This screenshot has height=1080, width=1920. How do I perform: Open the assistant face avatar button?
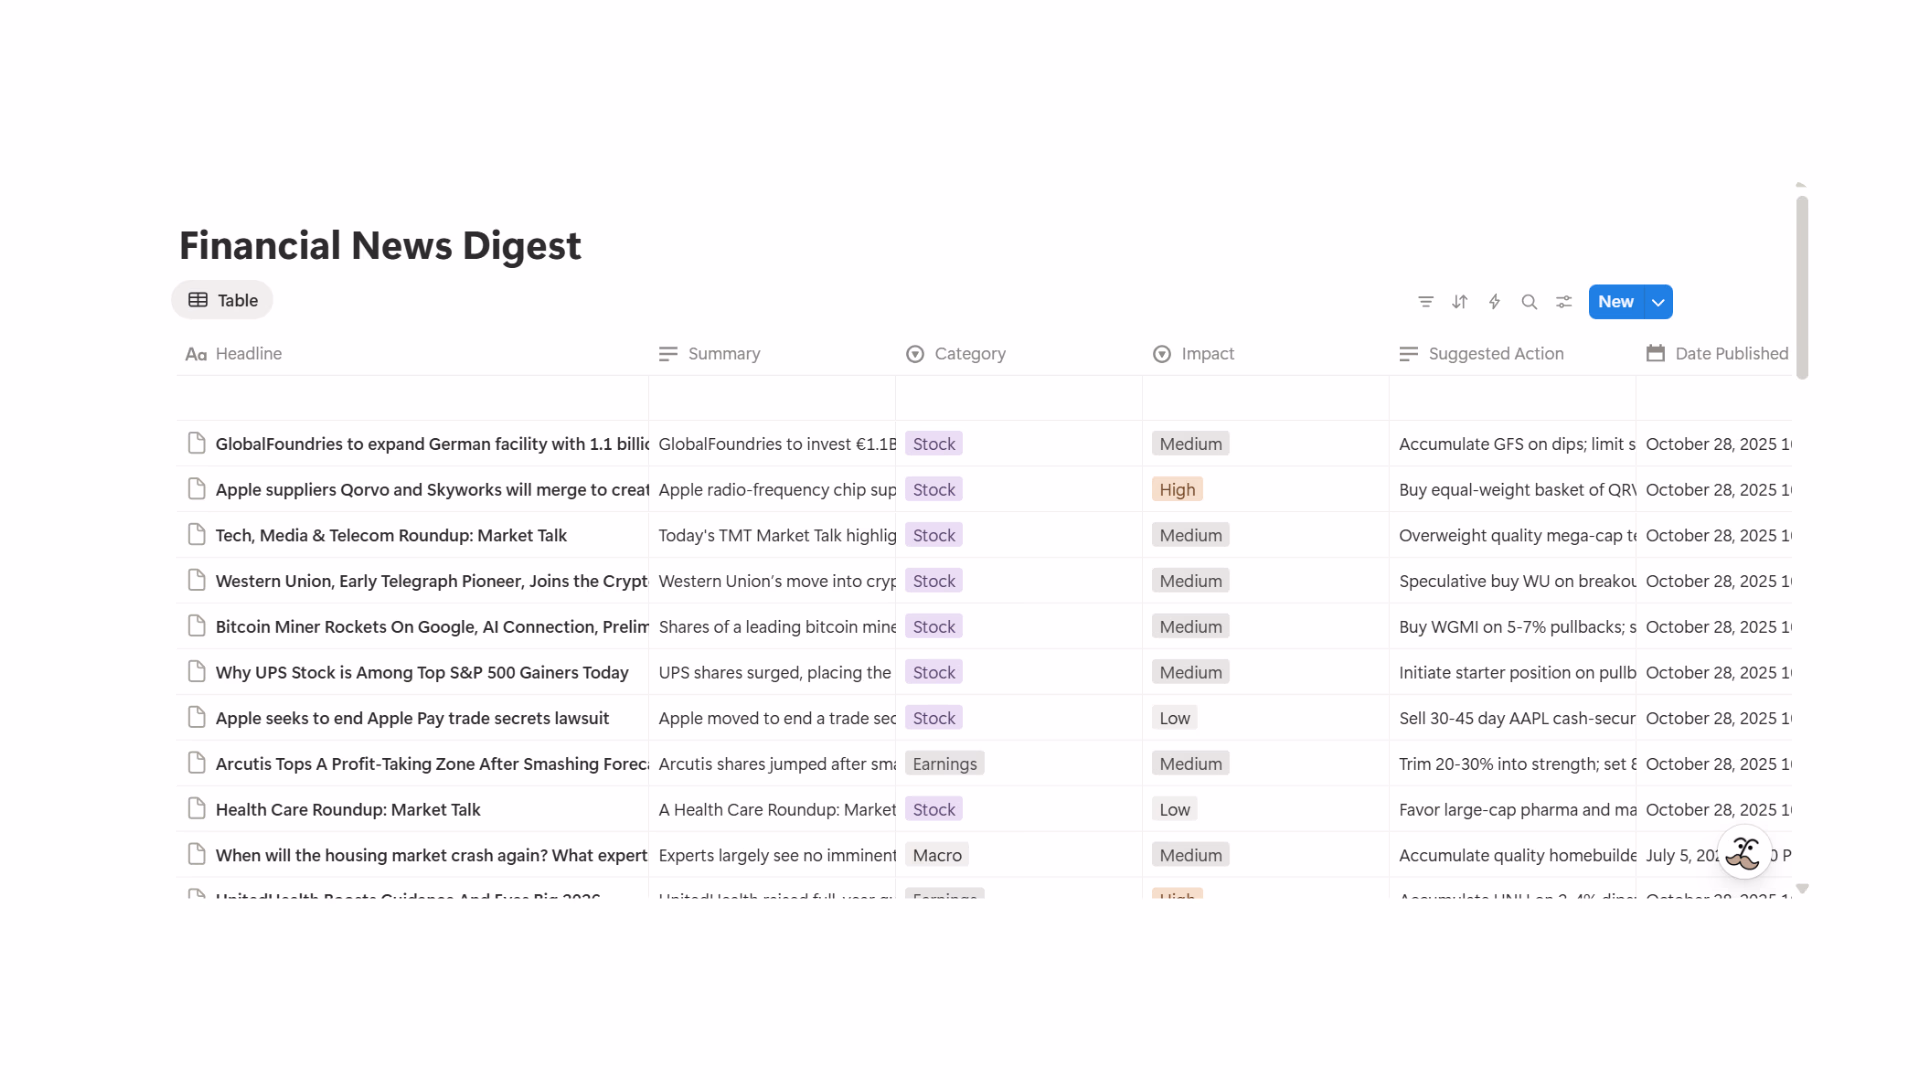[x=1744, y=853]
